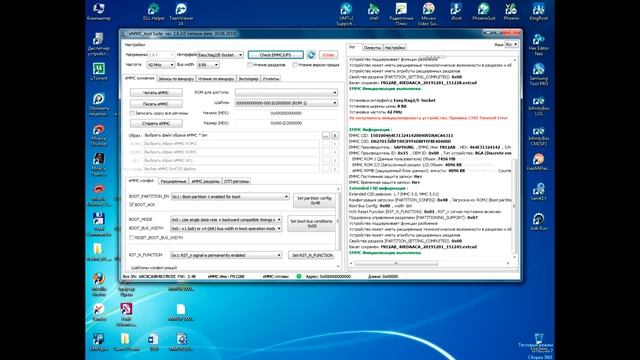The image size is (640, 360).
Task: Click the 'Писать eMMC' button
Action: [x=156, y=104]
